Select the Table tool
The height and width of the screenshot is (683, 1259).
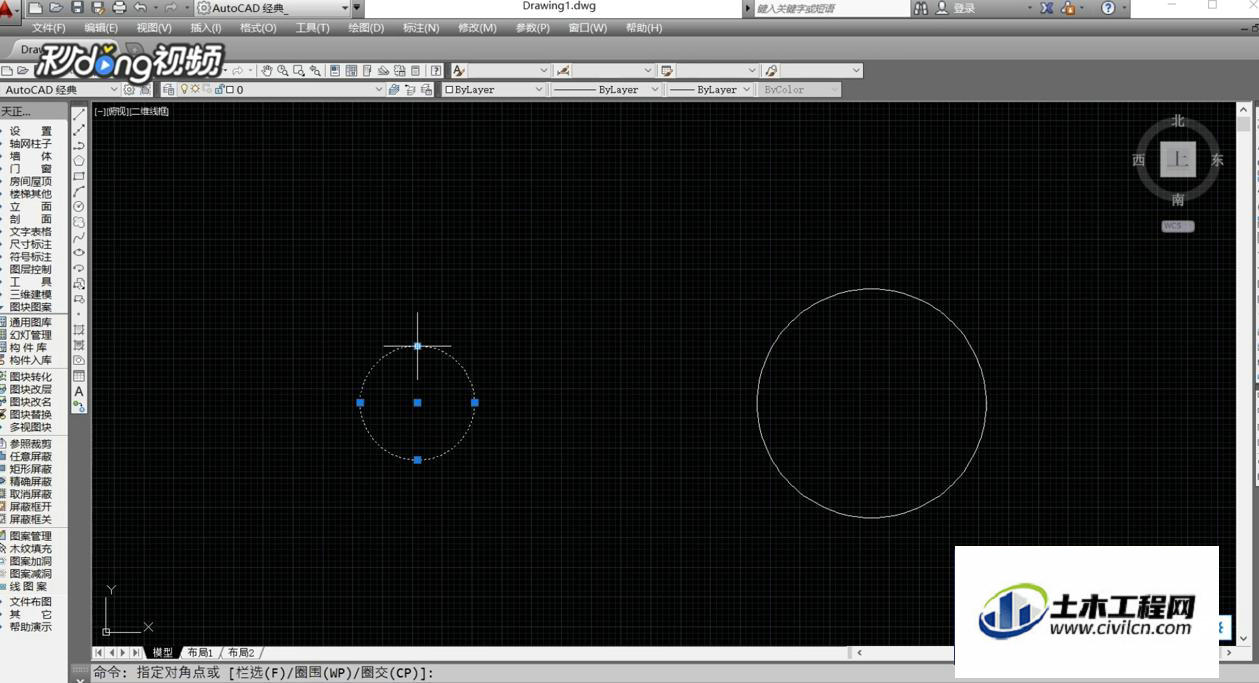click(x=79, y=376)
